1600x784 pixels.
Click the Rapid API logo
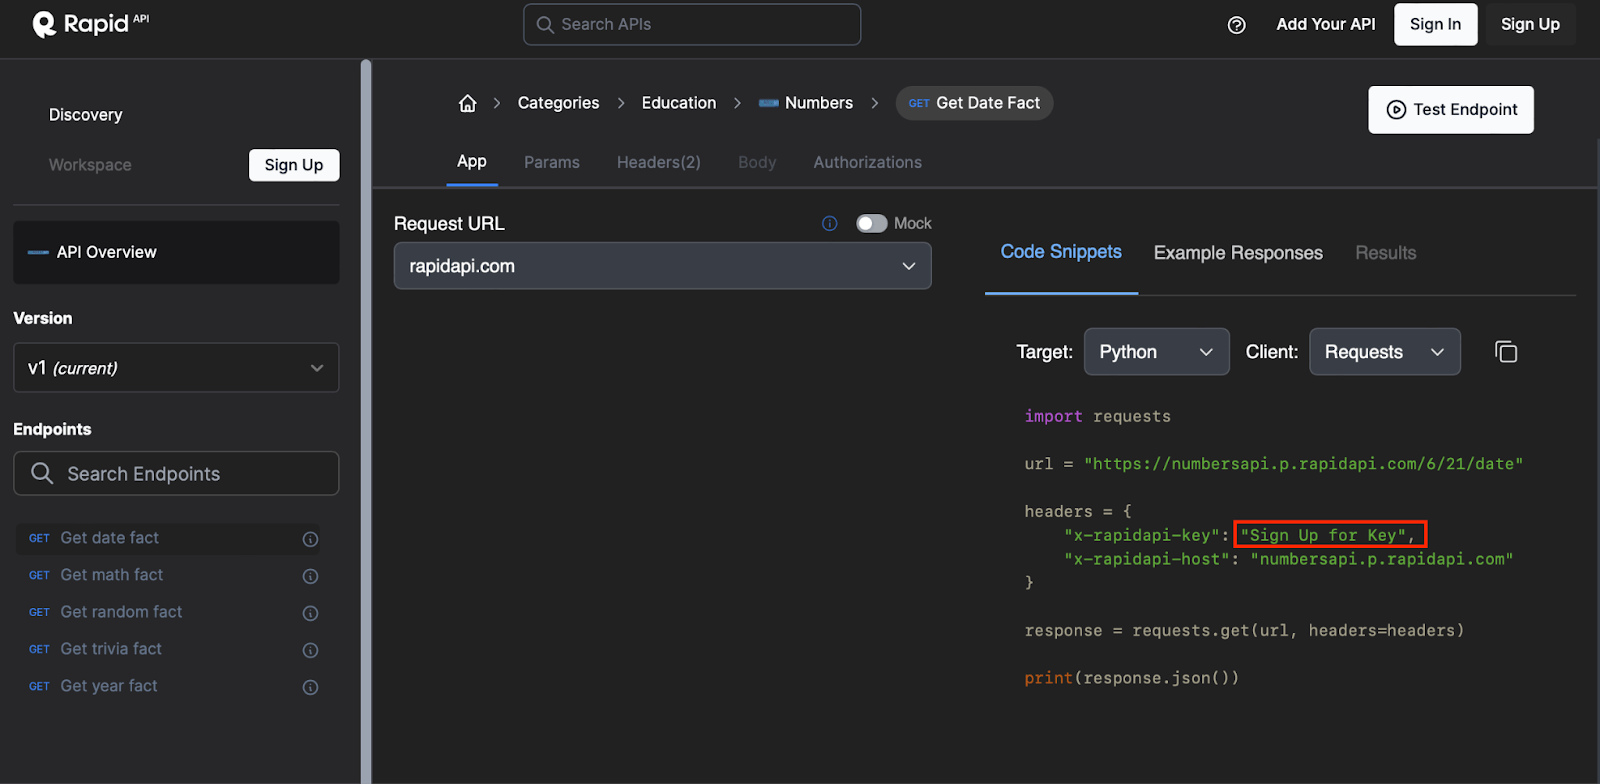pyautogui.click(x=90, y=24)
